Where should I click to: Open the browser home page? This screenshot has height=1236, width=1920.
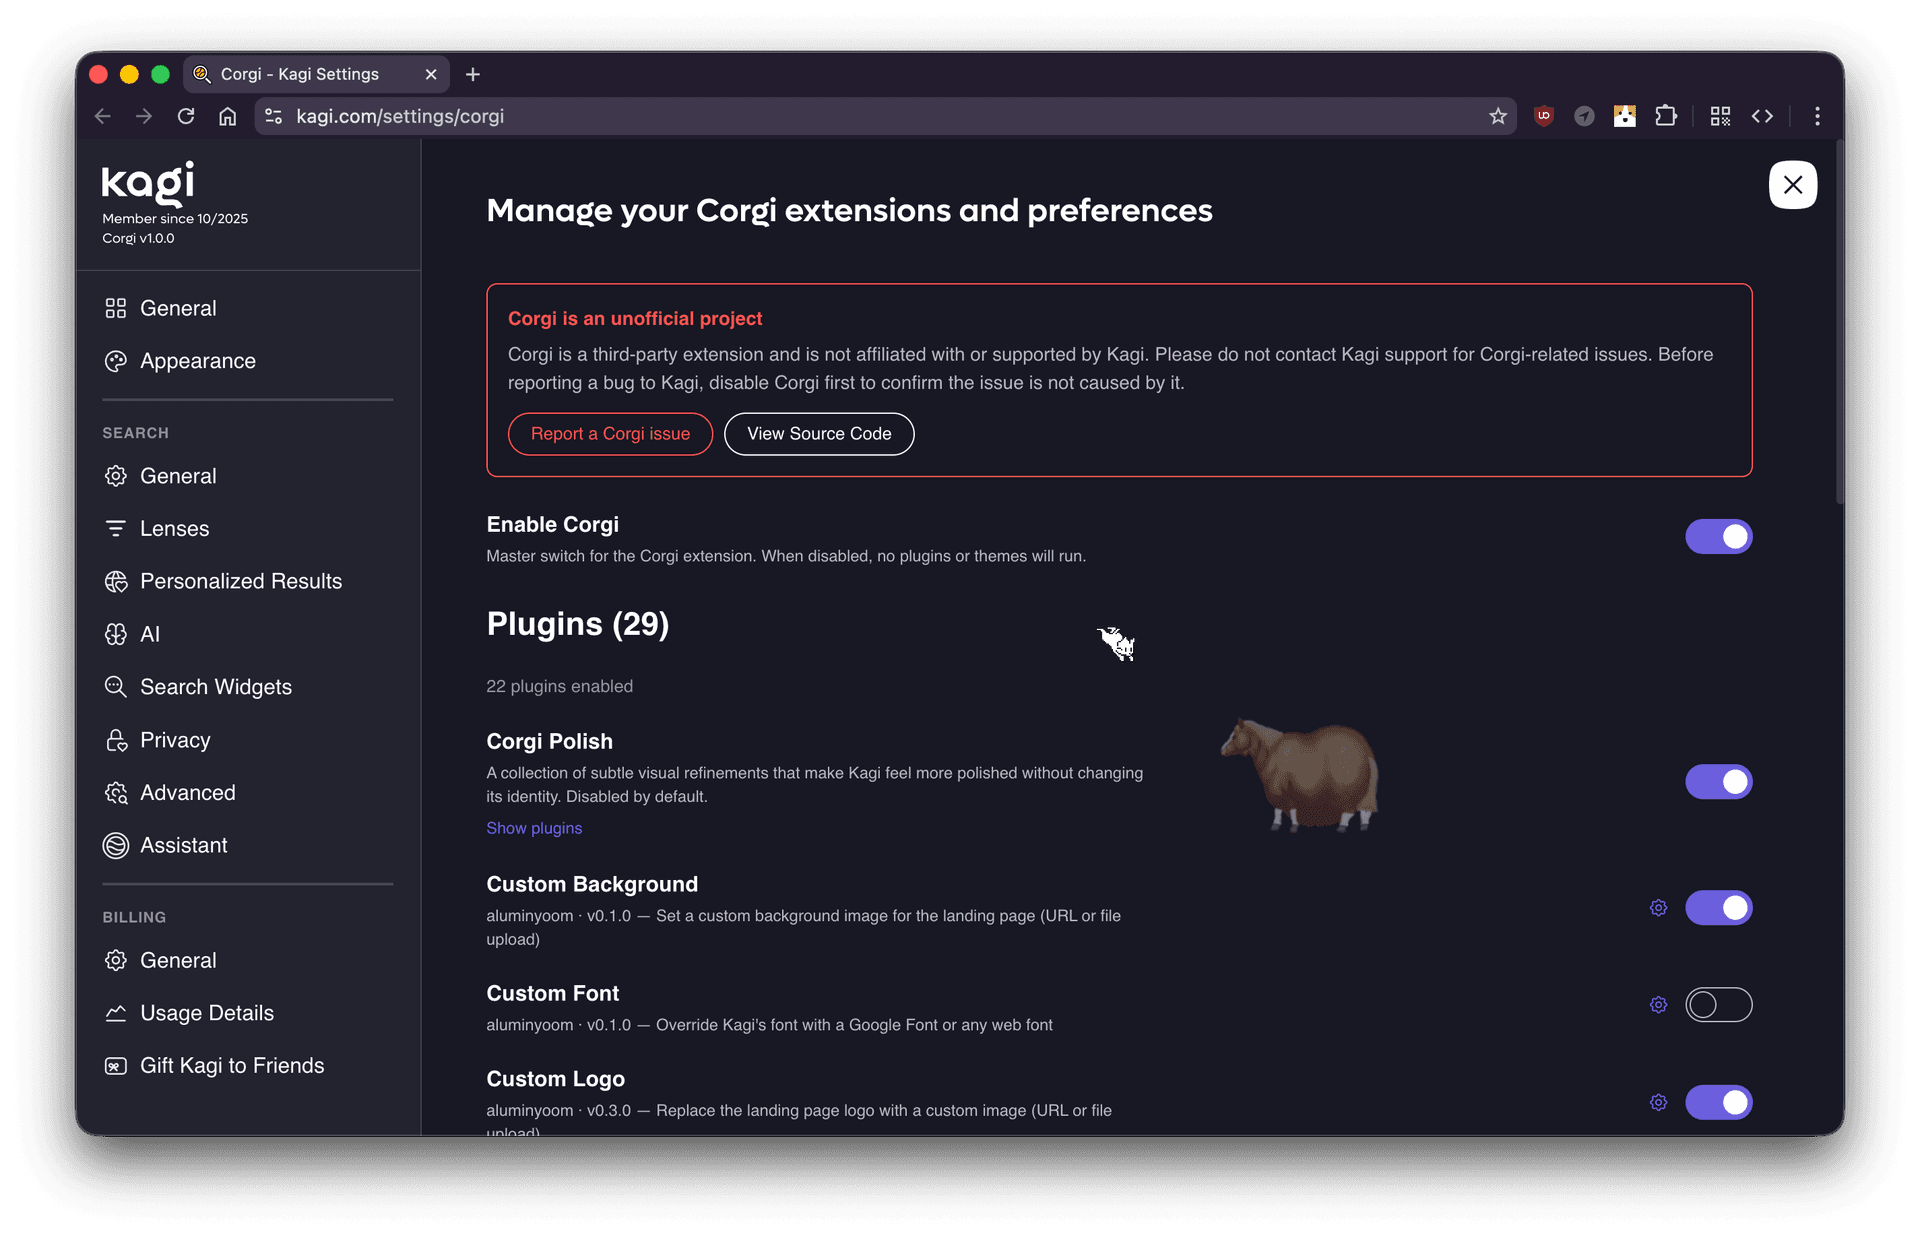tap(228, 116)
